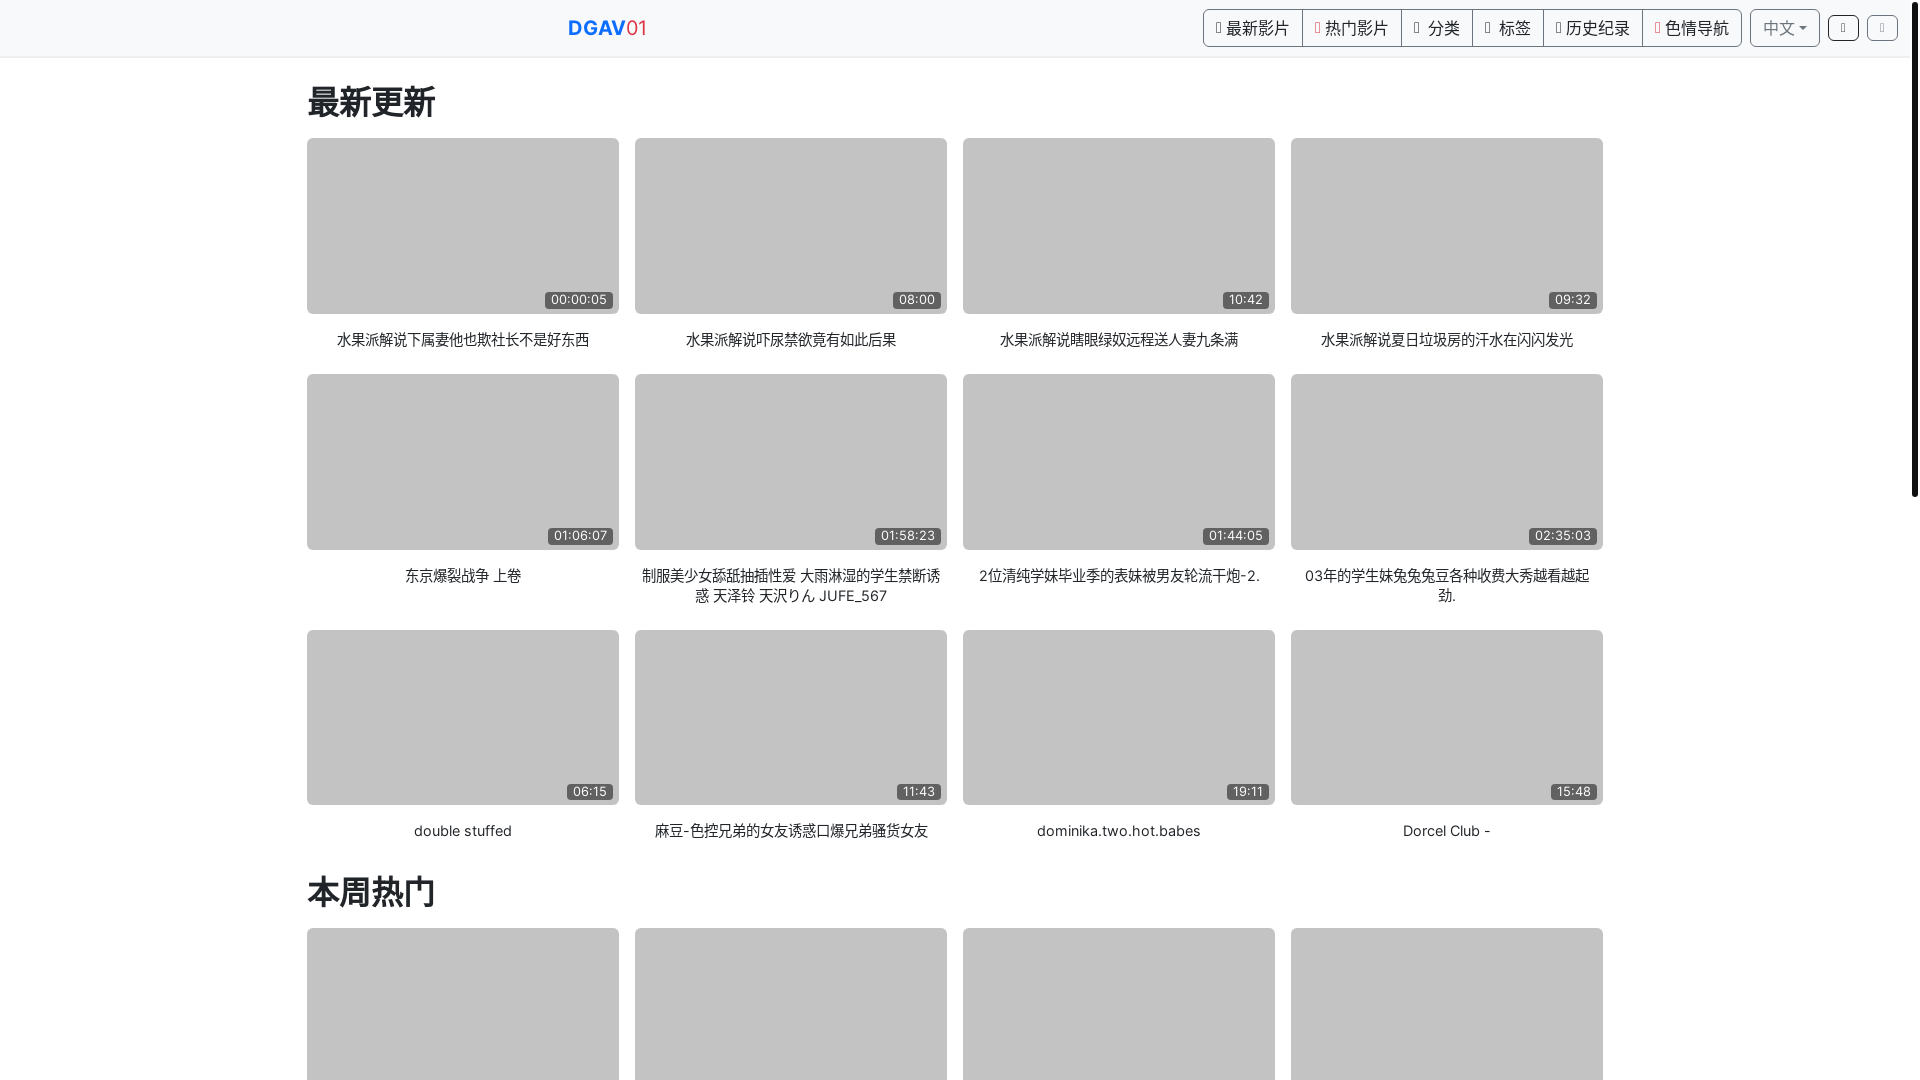The width and height of the screenshot is (1920, 1080).
Task: Open the 标签 tags page
Action: point(1507,28)
